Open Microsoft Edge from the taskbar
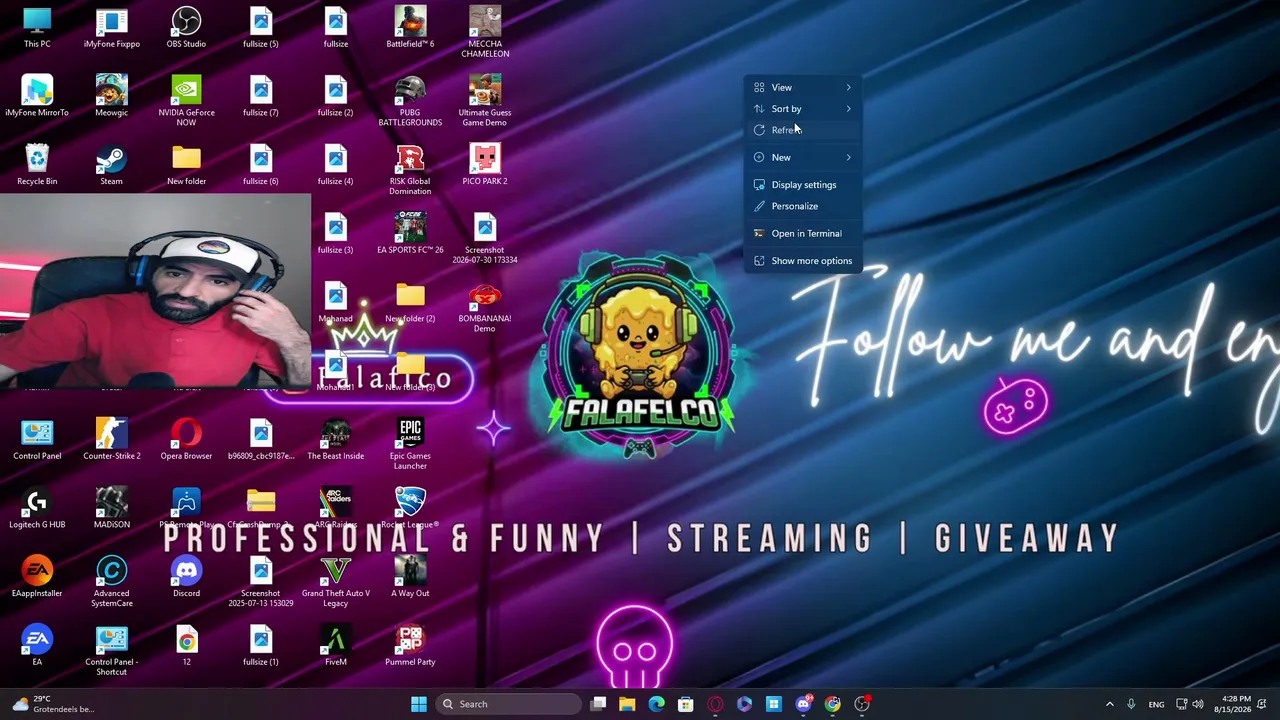The image size is (1280, 720). (x=656, y=704)
